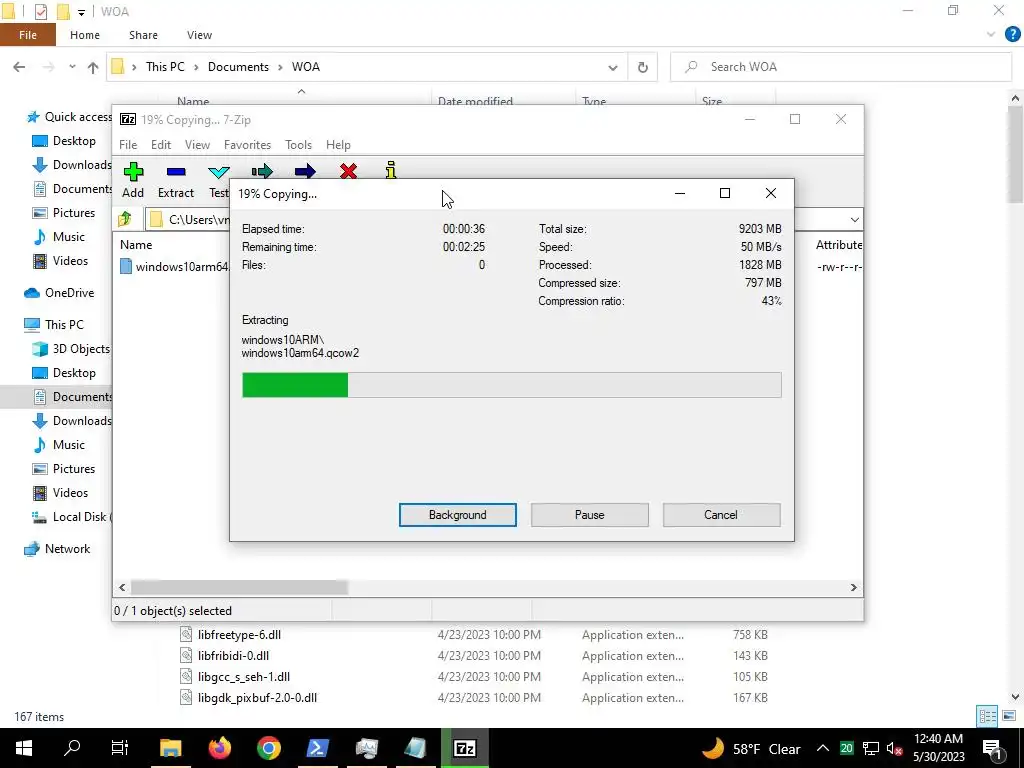Open OneDrive in Explorer sidebar
Image resolution: width=1024 pixels, height=768 pixels.
tap(69, 293)
